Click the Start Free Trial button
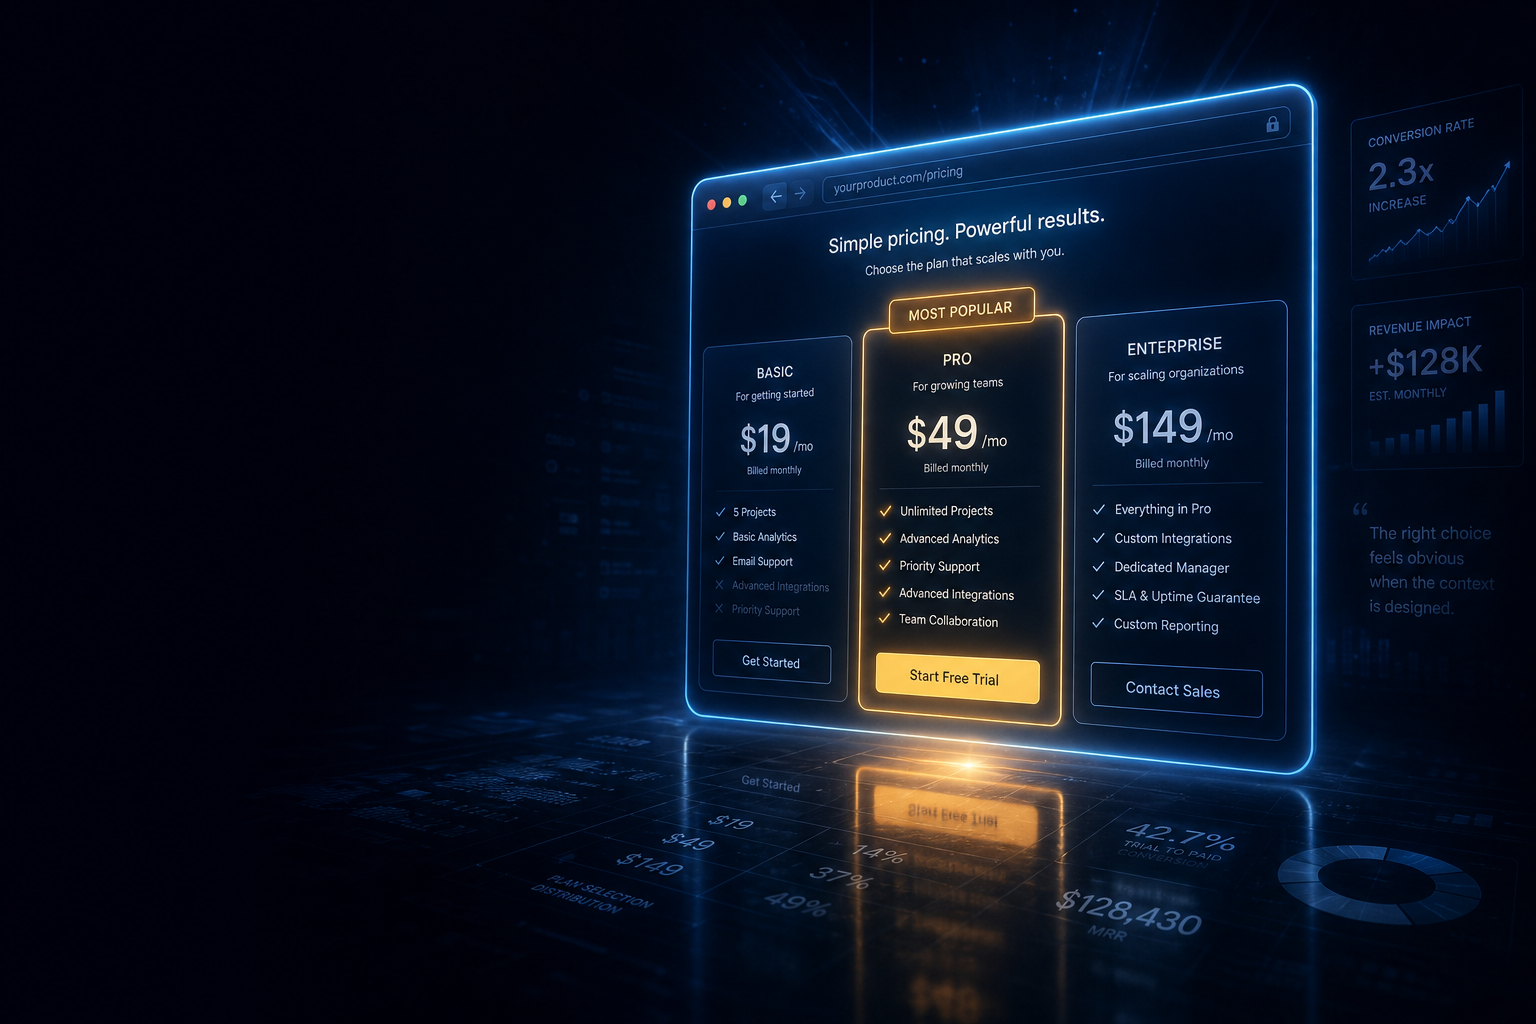 957,678
